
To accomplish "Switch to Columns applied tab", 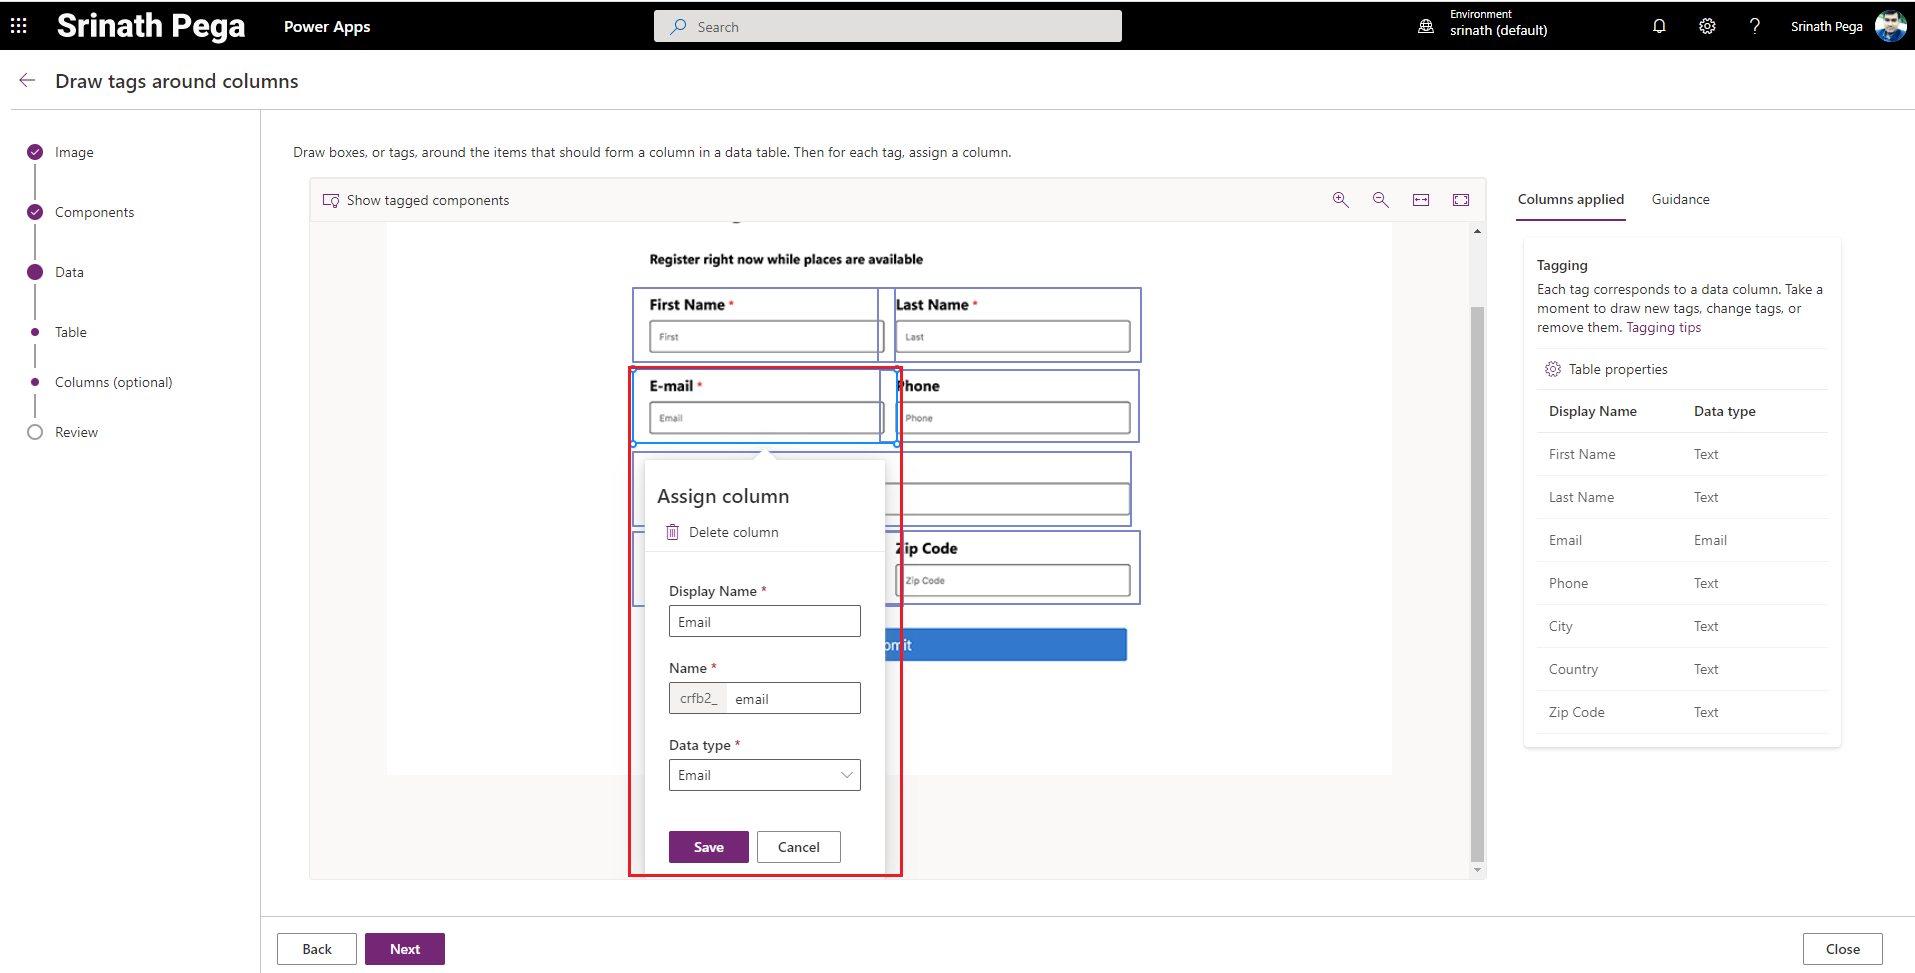I will point(1570,199).
